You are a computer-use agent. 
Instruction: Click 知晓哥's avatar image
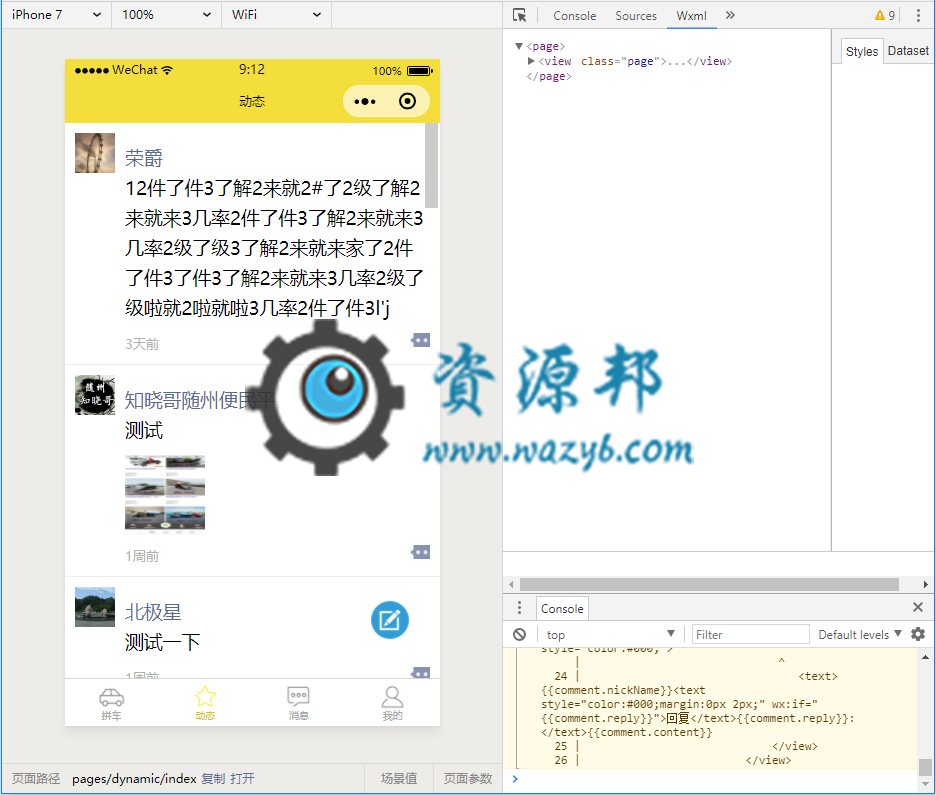tap(95, 395)
